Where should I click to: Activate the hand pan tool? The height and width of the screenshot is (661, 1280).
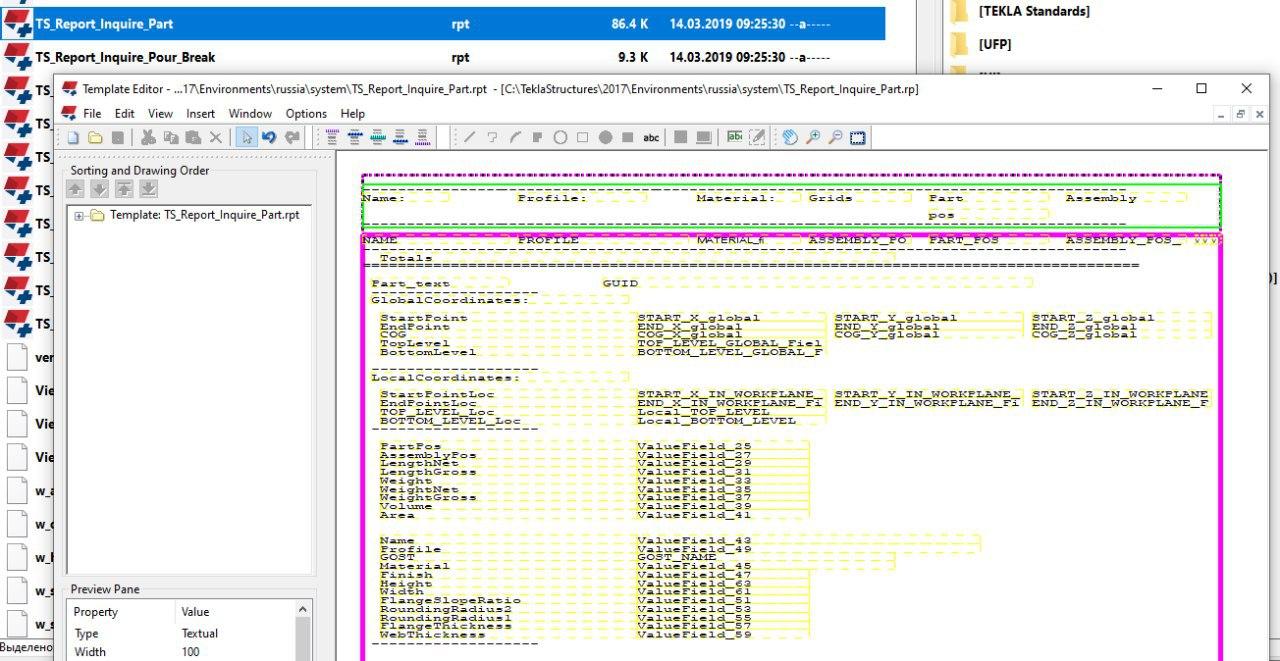click(x=790, y=138)
